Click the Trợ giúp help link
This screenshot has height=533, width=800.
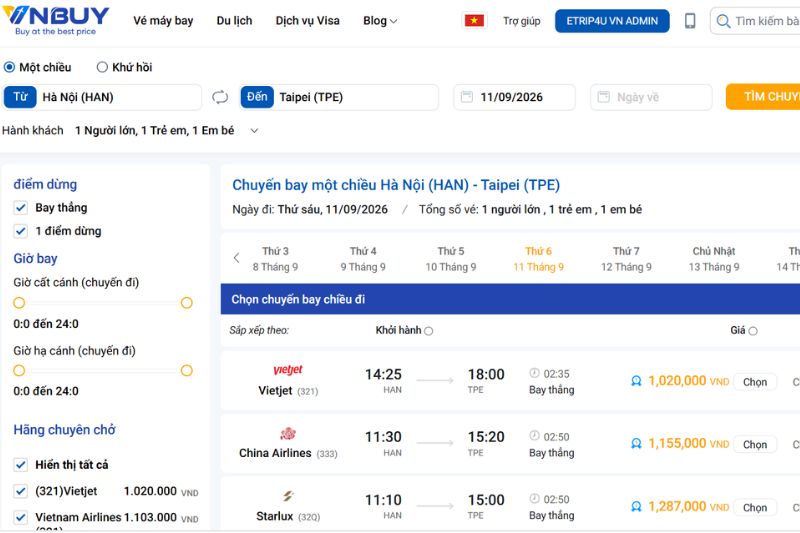point(521,21)
